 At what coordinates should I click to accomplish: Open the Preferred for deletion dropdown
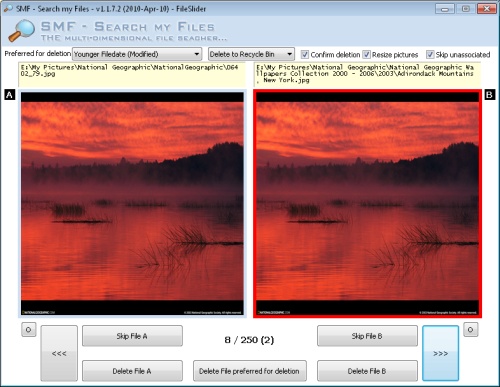coord(137,54)
